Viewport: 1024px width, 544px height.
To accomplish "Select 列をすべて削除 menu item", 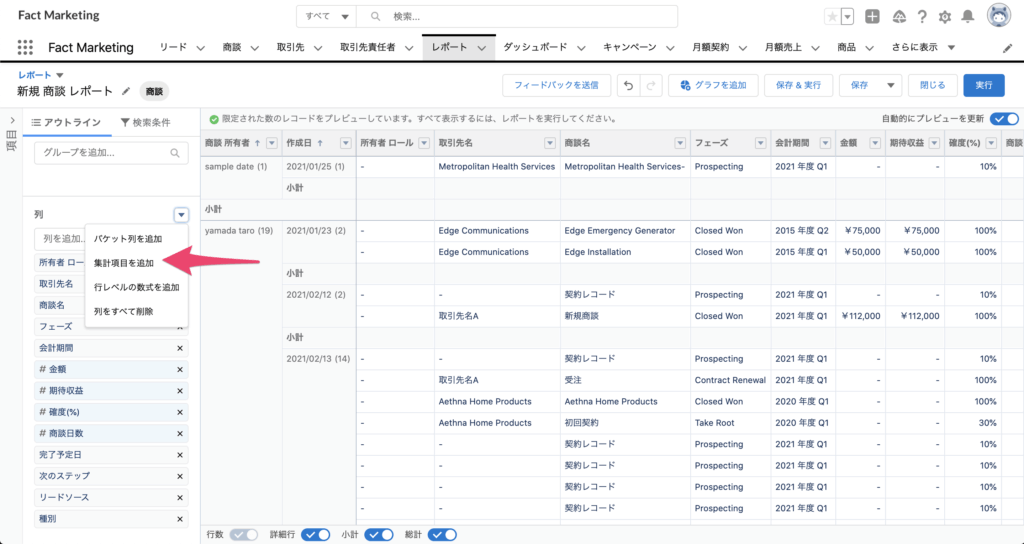I will tap(136, 312).
